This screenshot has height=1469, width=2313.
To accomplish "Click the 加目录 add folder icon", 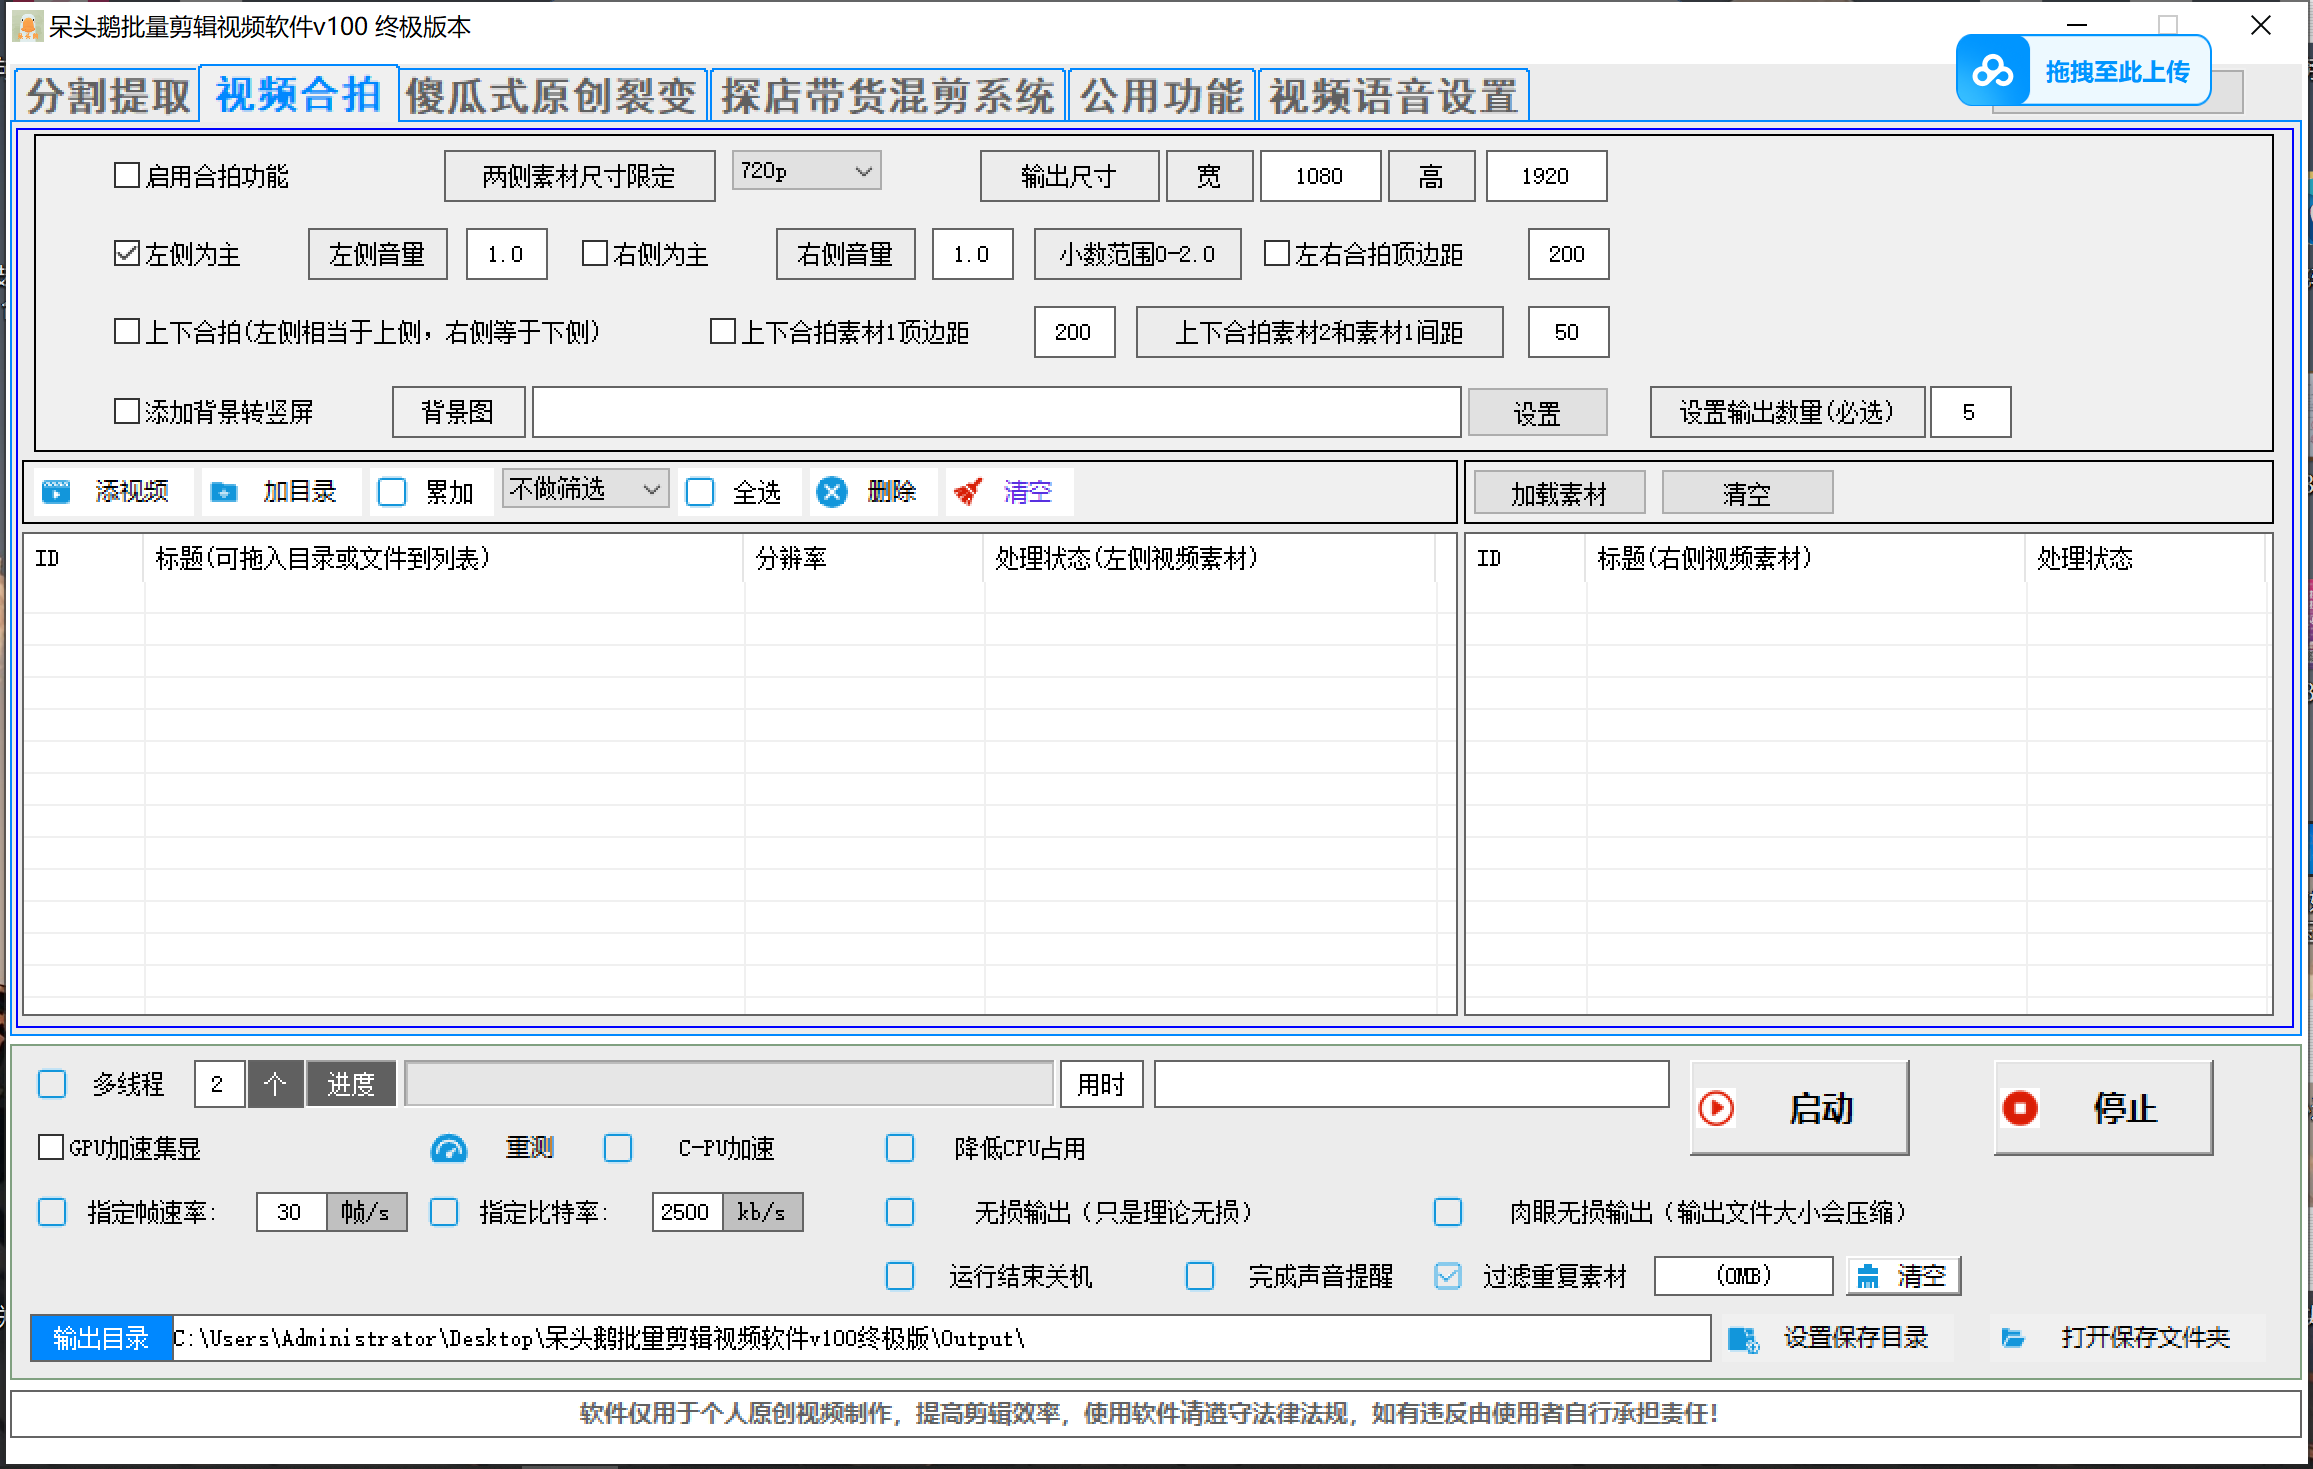I will coord(224,491).
